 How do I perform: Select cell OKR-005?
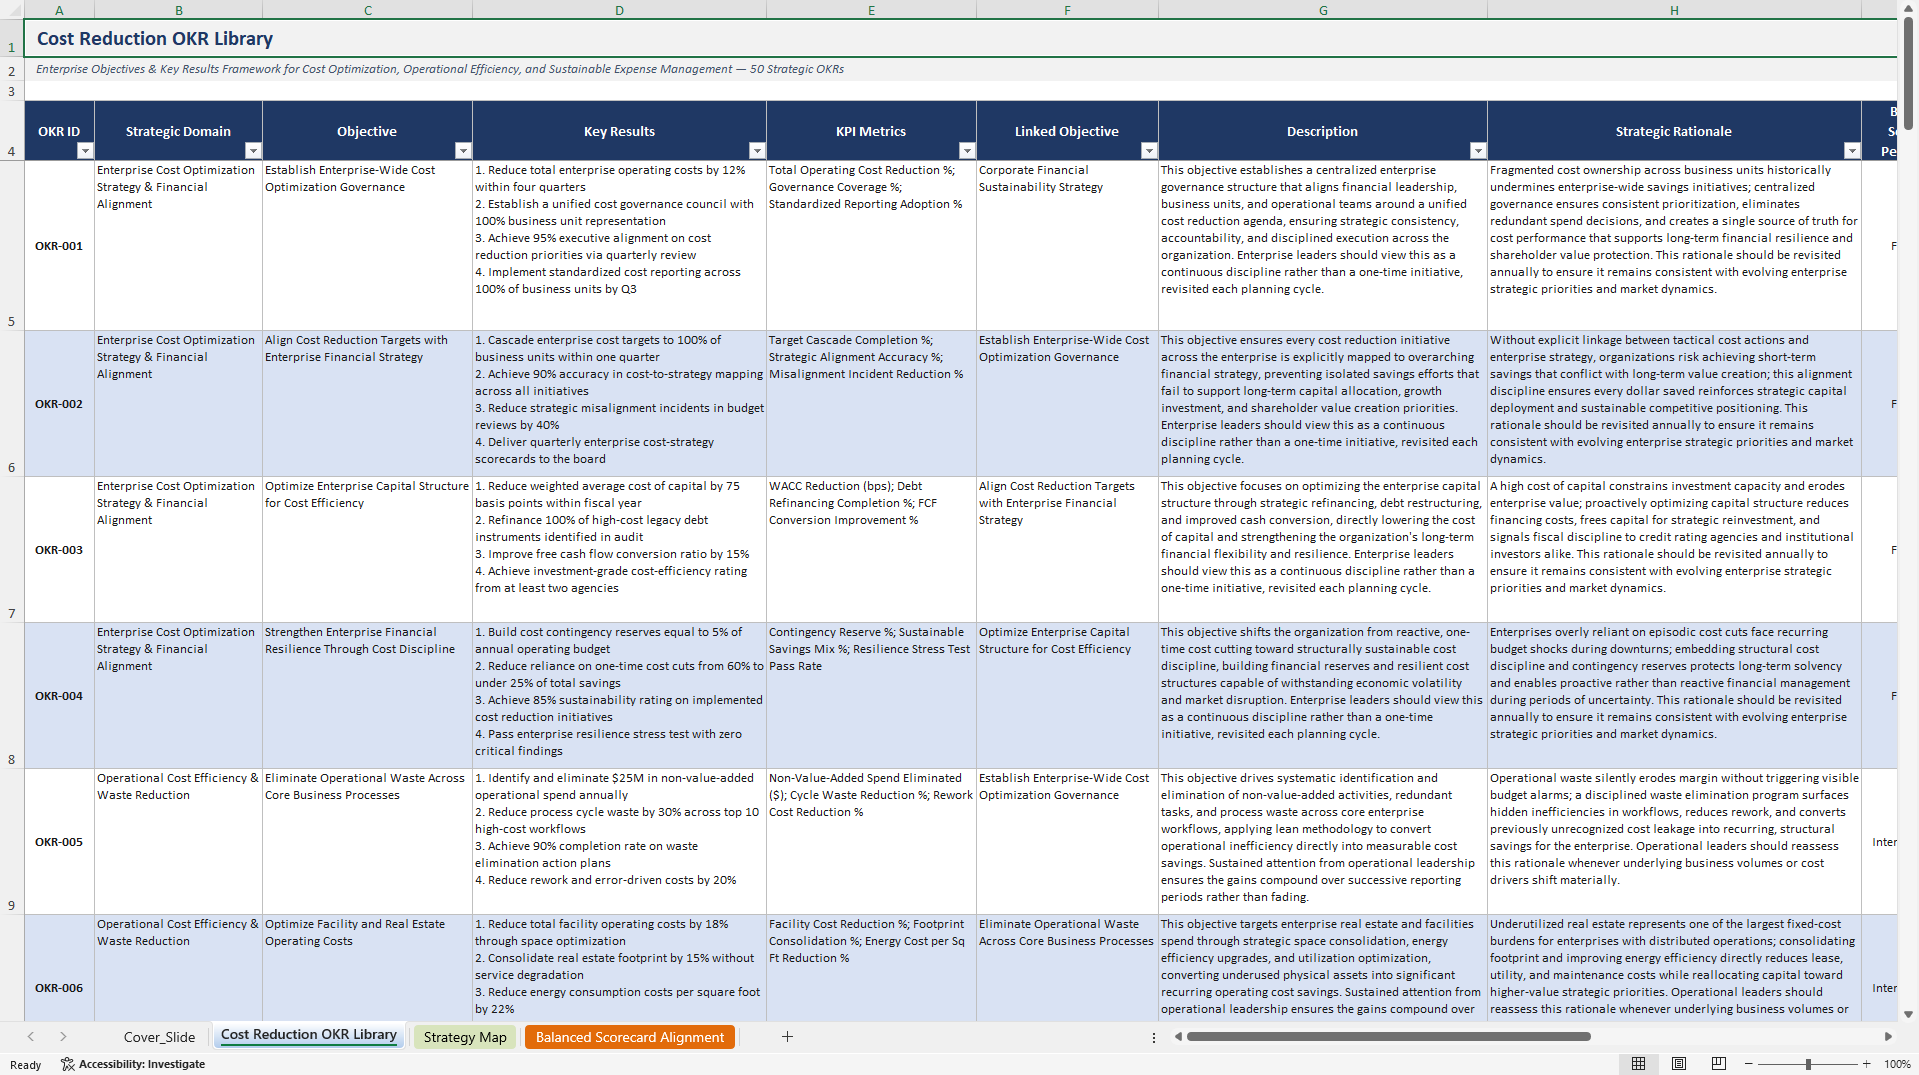(59, 842)
